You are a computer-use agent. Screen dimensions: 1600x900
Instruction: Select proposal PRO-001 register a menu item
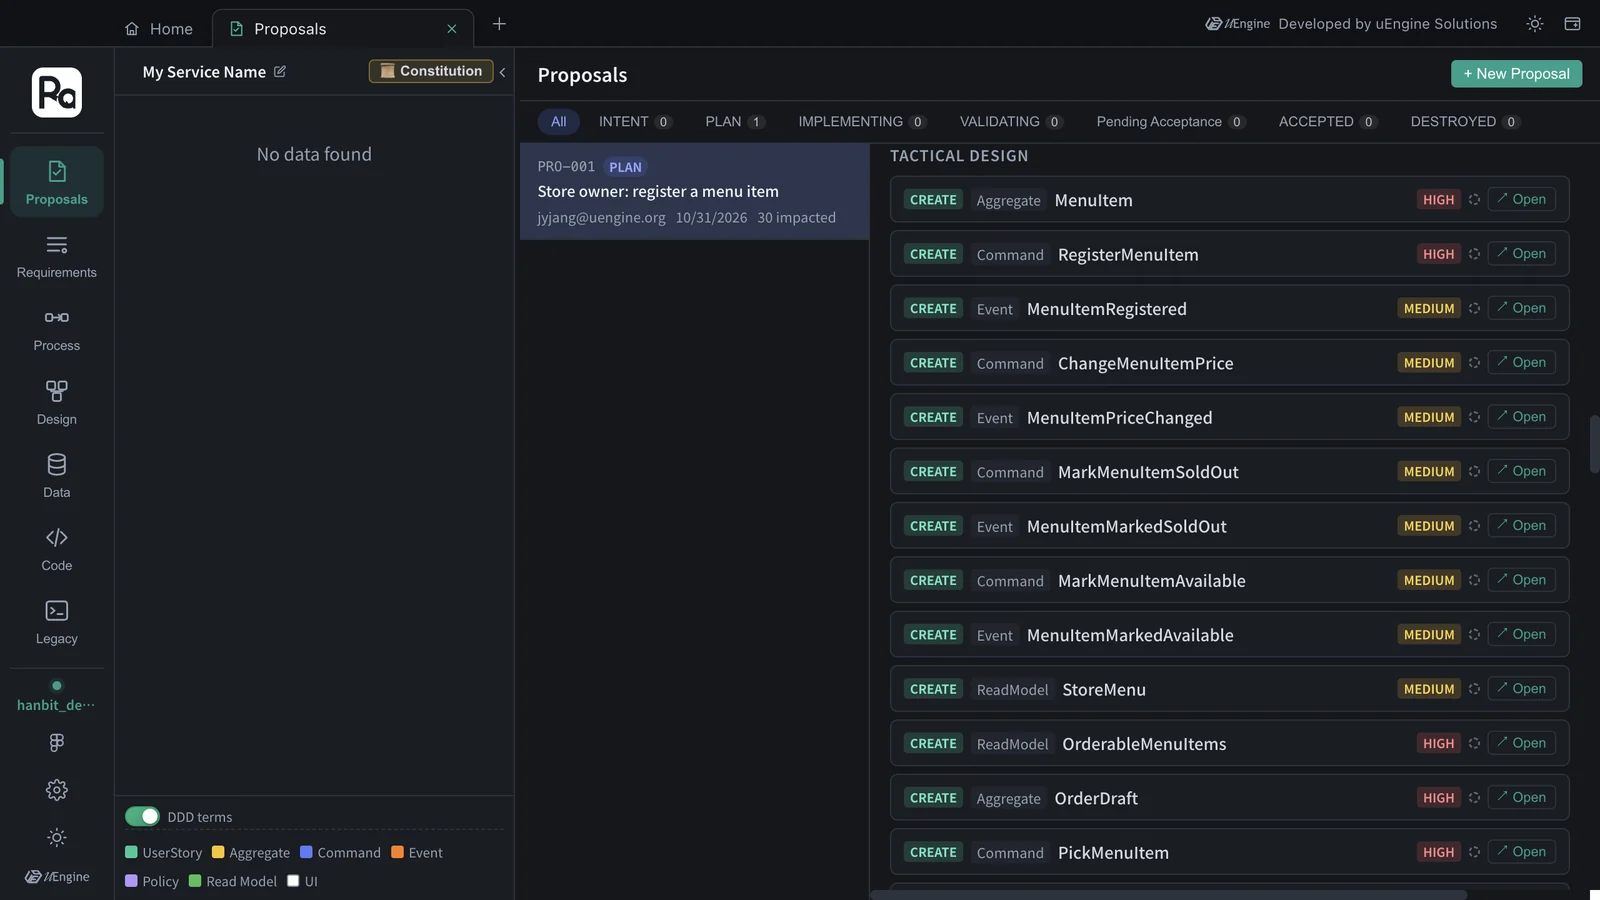(x=694, y=191)
